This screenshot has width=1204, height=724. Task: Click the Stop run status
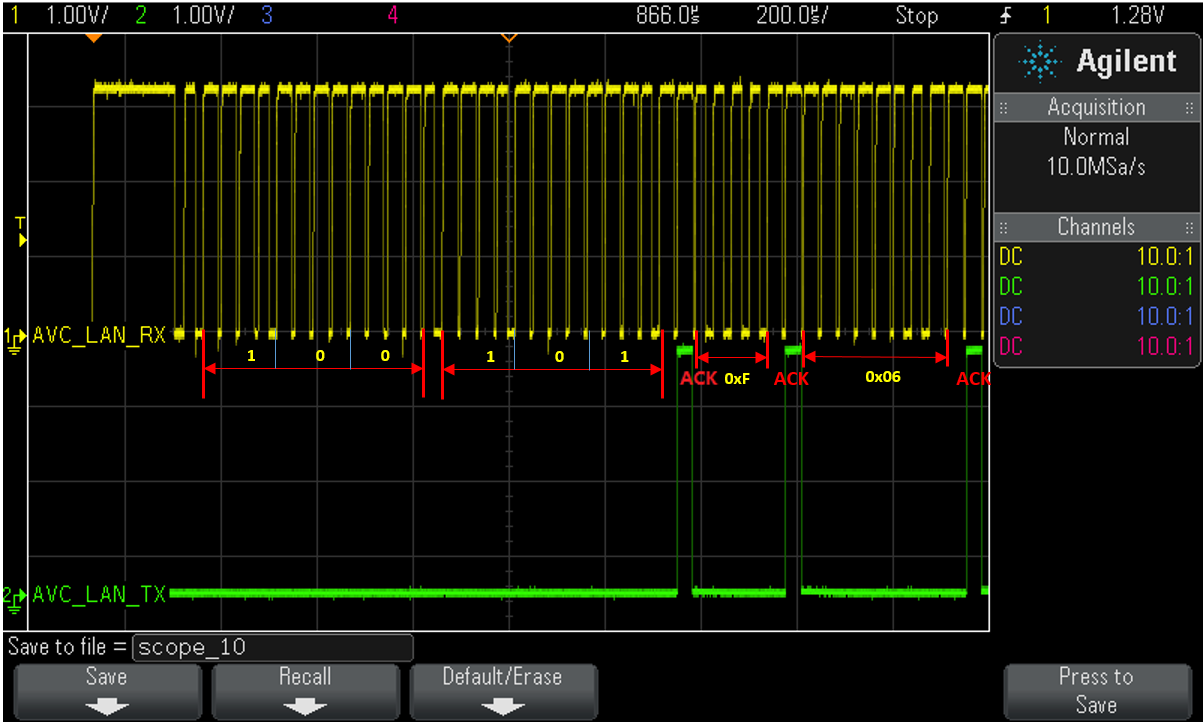pos(916,16)
